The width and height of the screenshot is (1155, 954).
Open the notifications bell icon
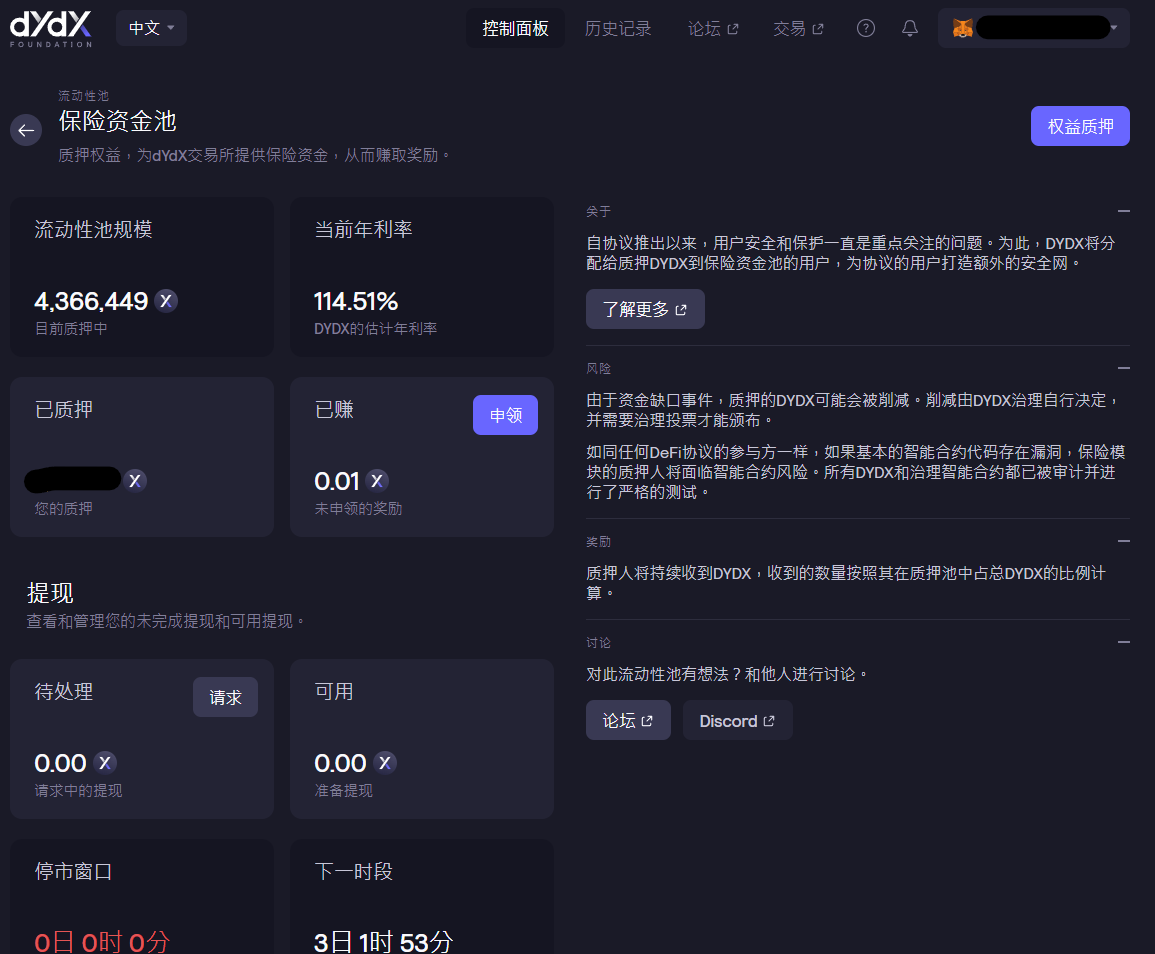point(910,28)
